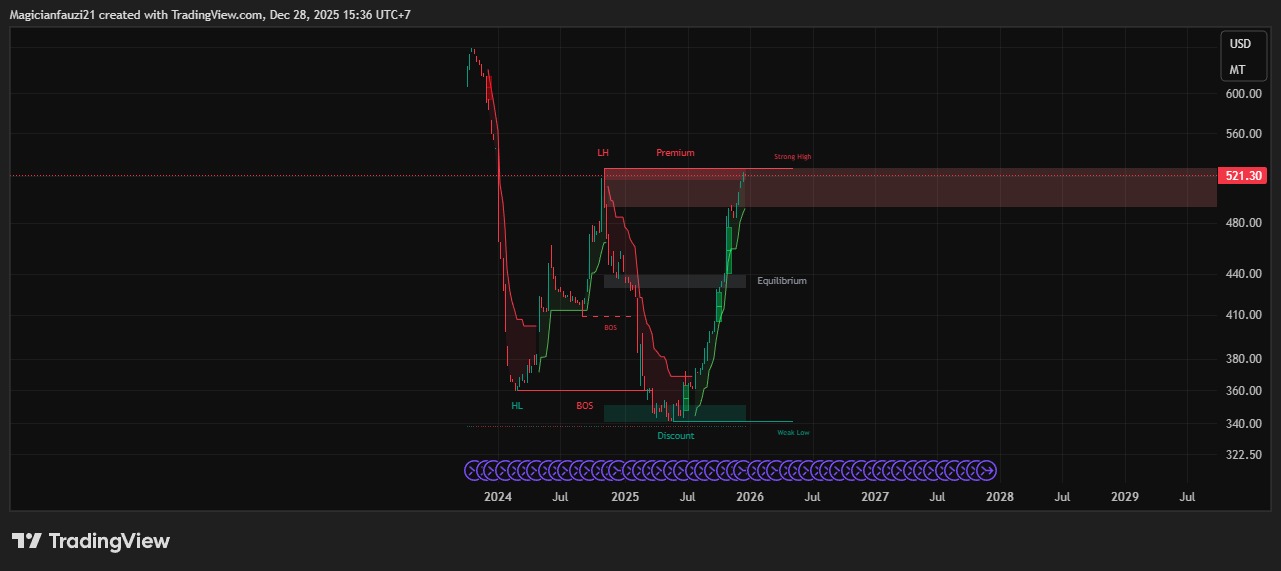Click the Strong High label
1281x571 pixels.
(x=793, y=157)
